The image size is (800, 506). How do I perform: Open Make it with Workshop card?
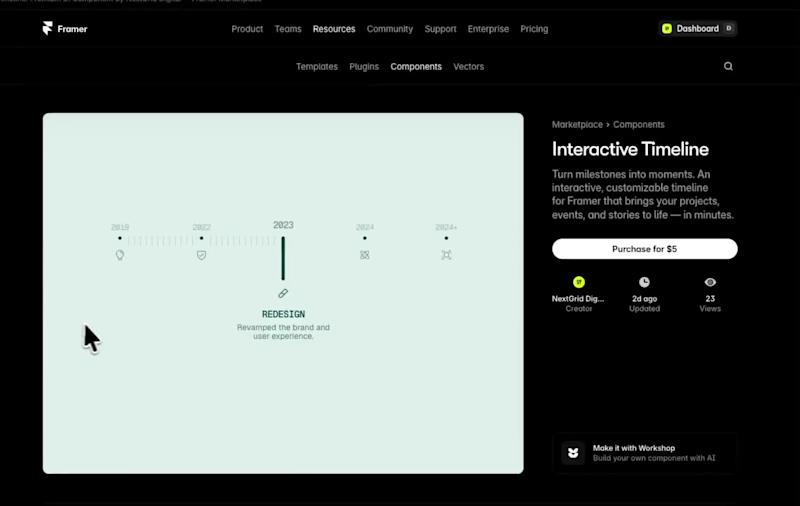[645, 453]
